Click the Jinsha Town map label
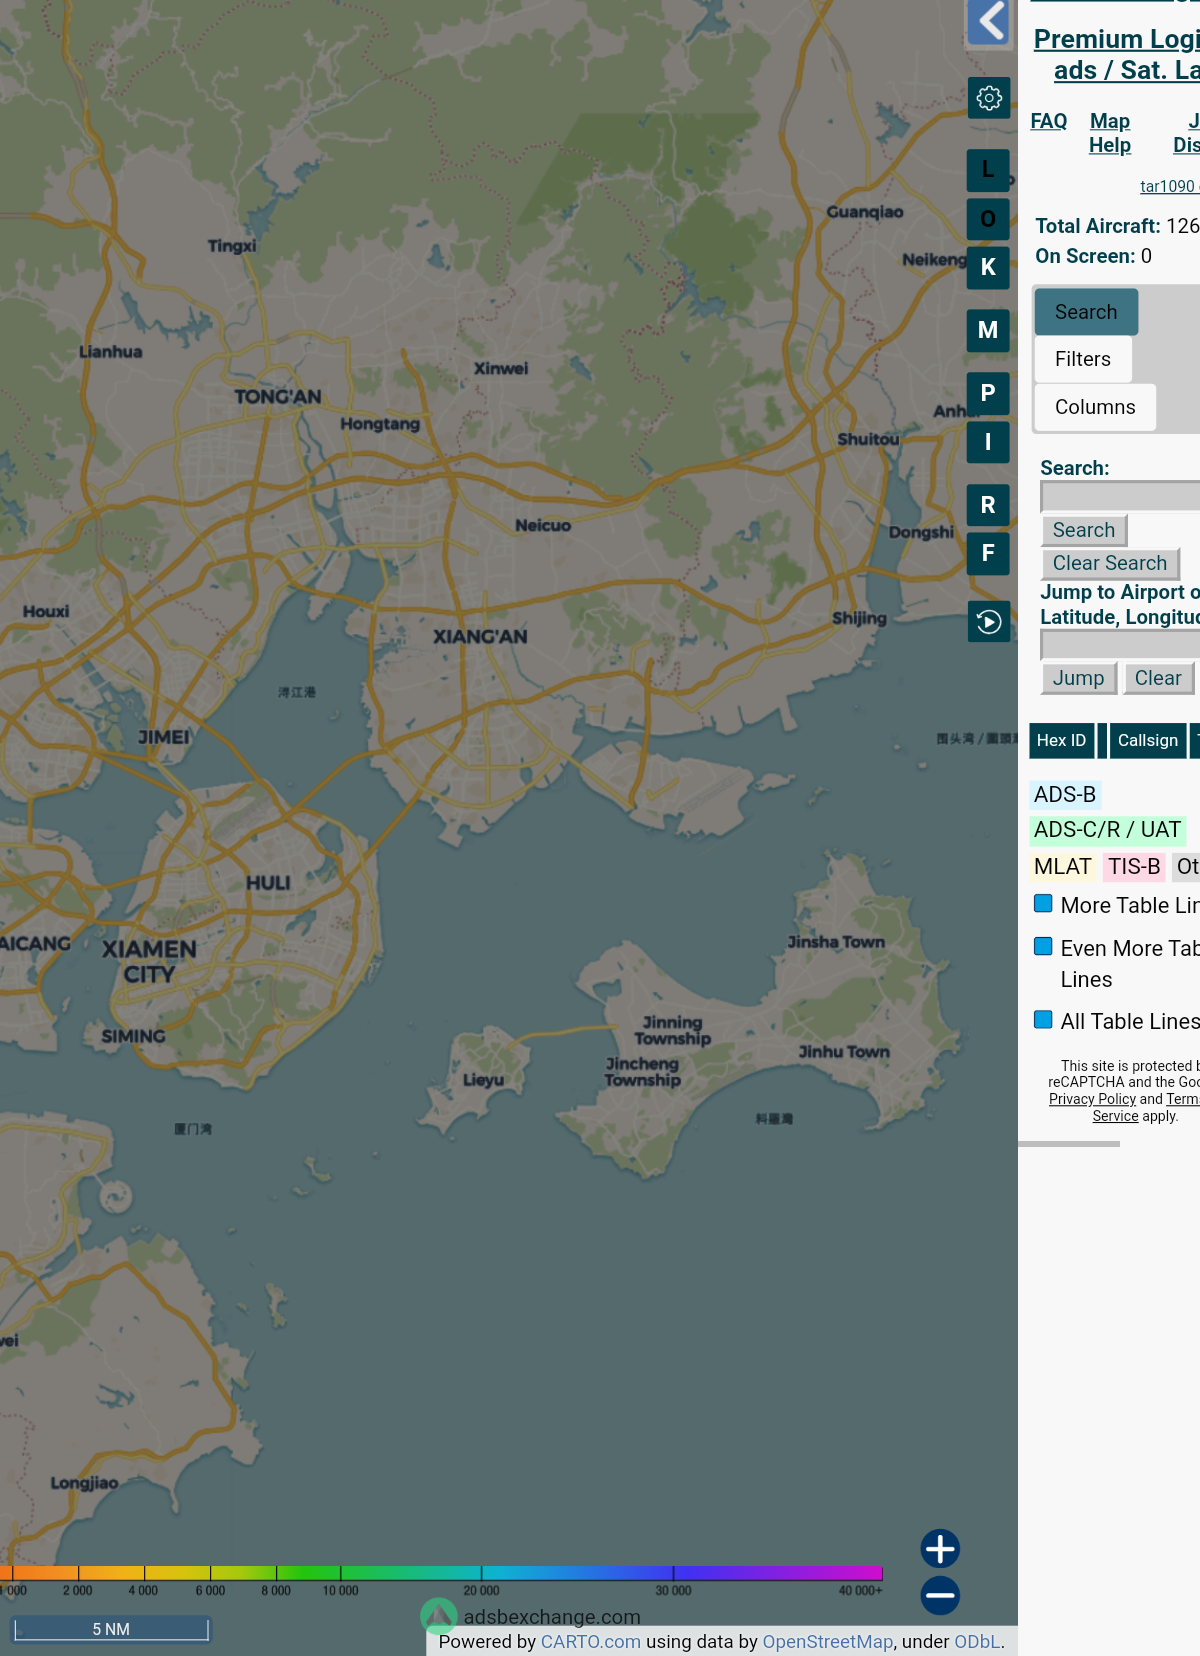1200x1656 pixels. tap(836, 942)
